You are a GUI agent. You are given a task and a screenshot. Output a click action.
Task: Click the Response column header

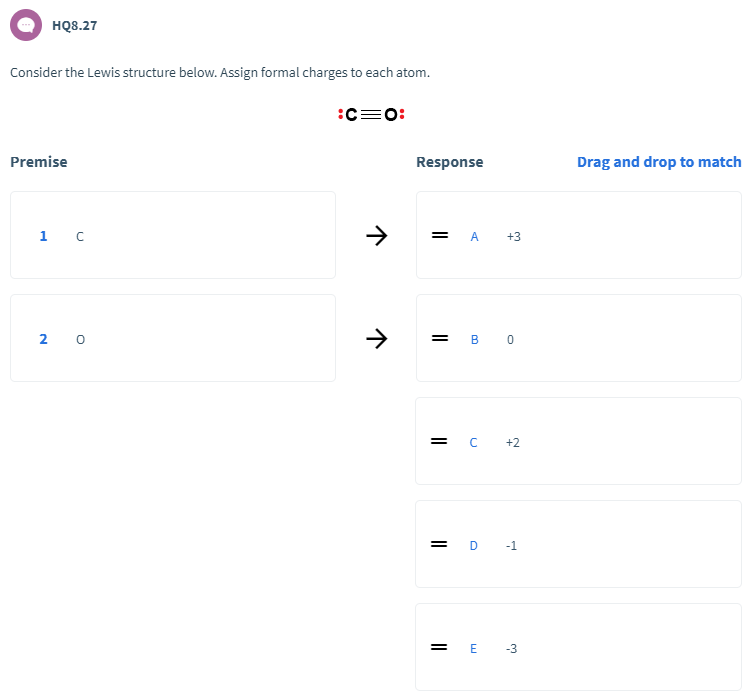449,162
